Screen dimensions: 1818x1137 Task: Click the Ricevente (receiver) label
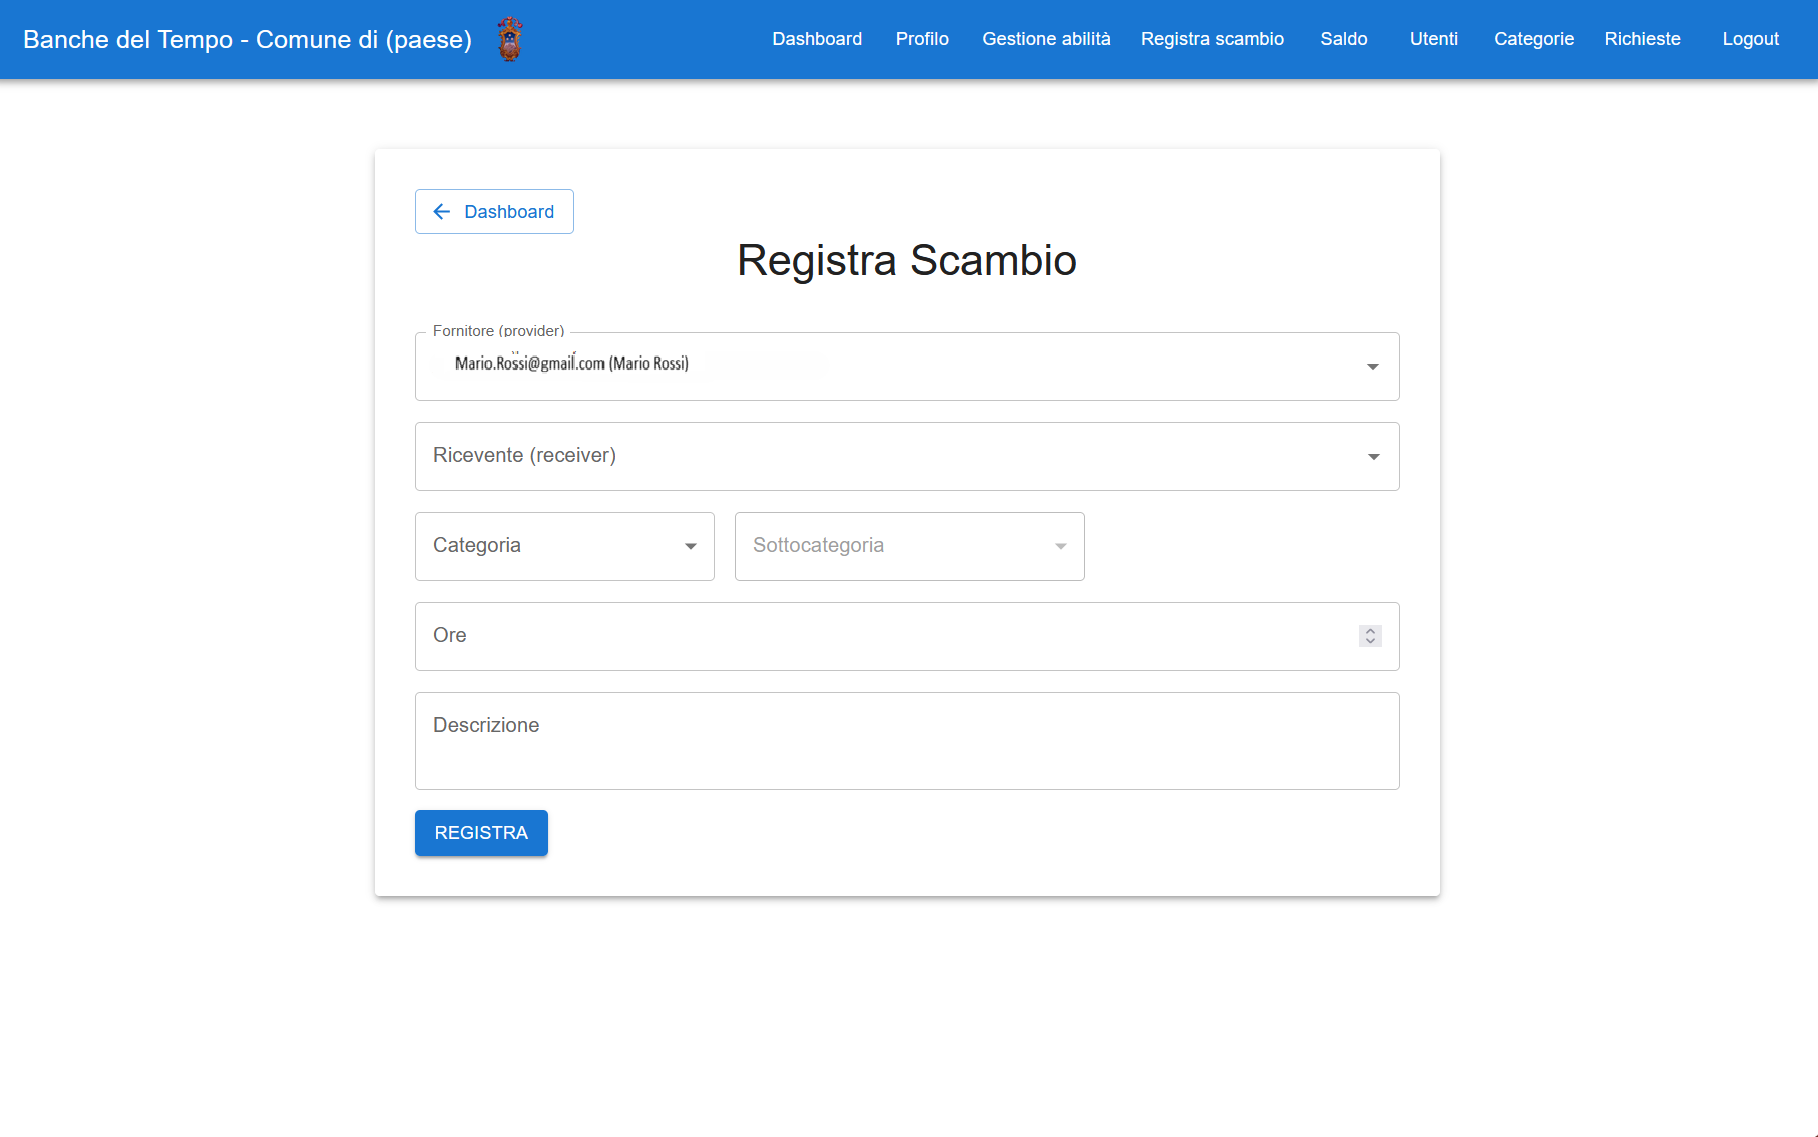click(x=524, y=455)
